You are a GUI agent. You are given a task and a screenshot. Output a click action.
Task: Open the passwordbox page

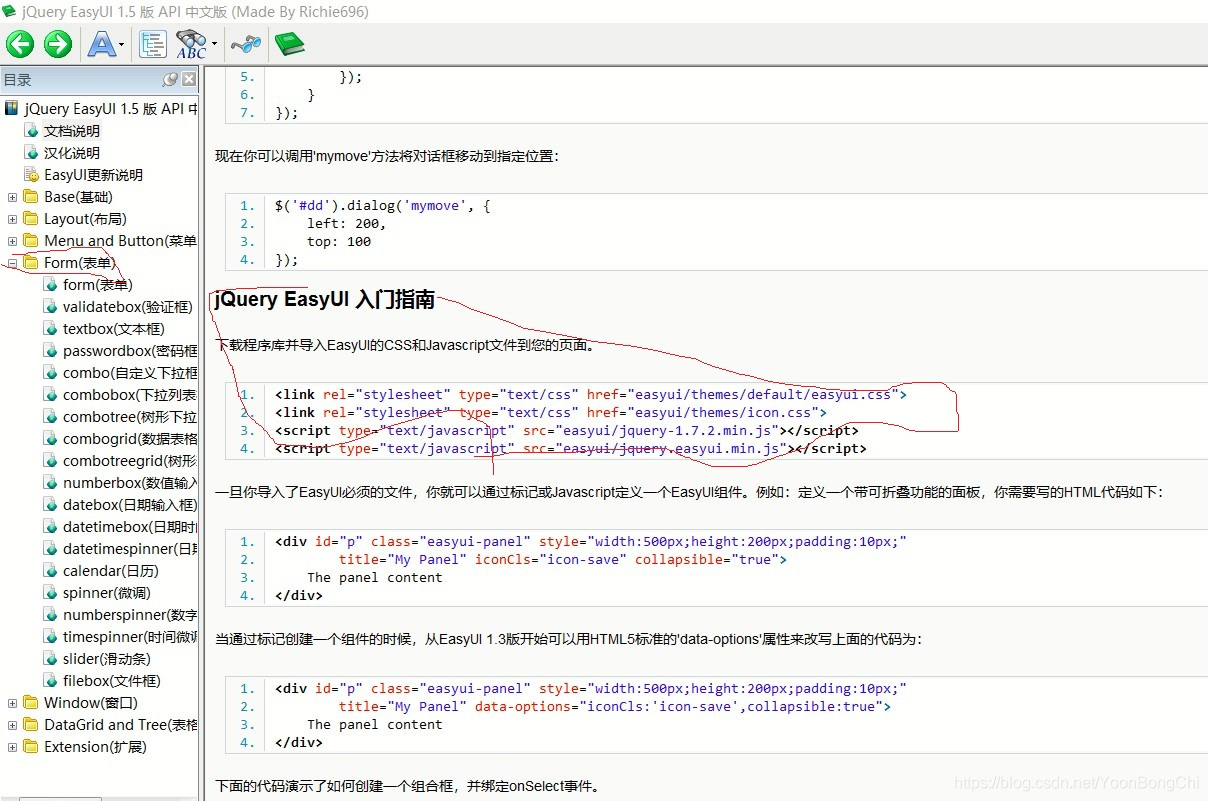(x=130, y=351)
